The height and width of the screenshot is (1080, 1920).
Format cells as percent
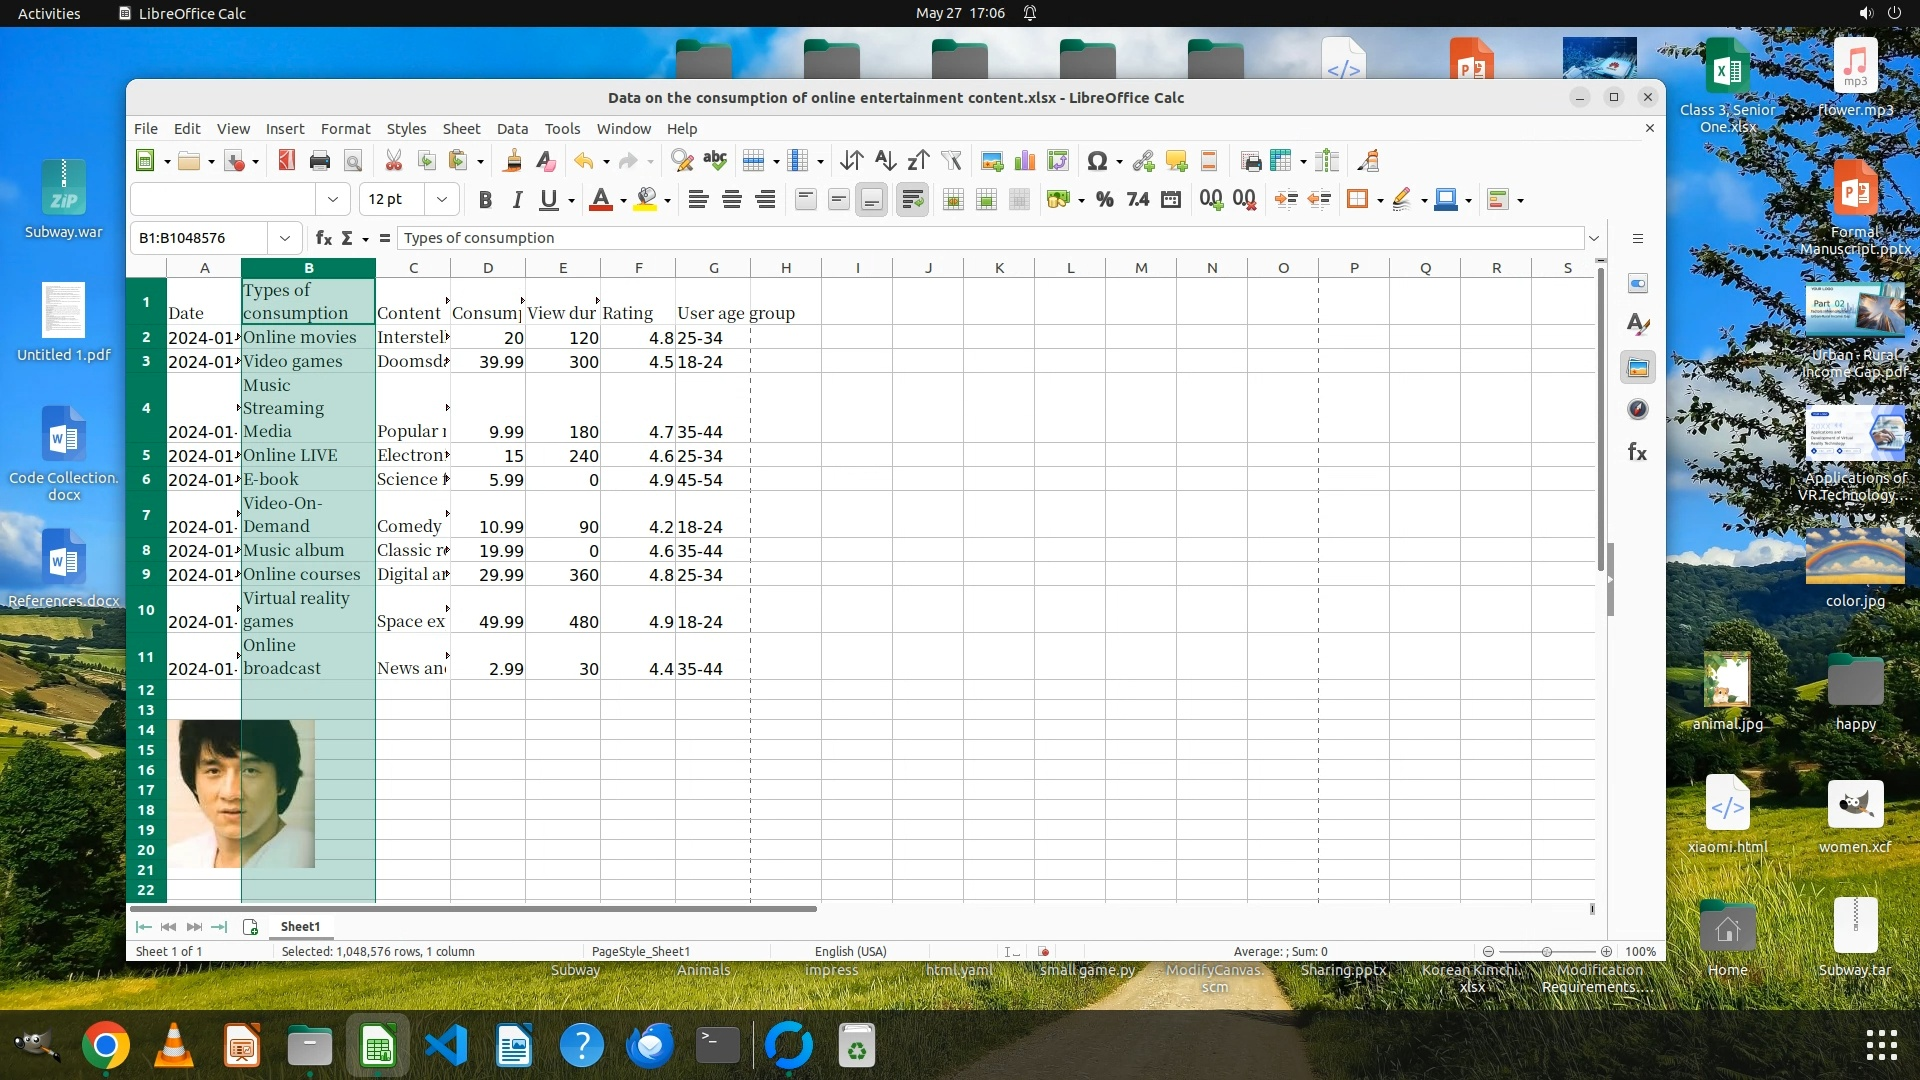[x=1104, y=200]
